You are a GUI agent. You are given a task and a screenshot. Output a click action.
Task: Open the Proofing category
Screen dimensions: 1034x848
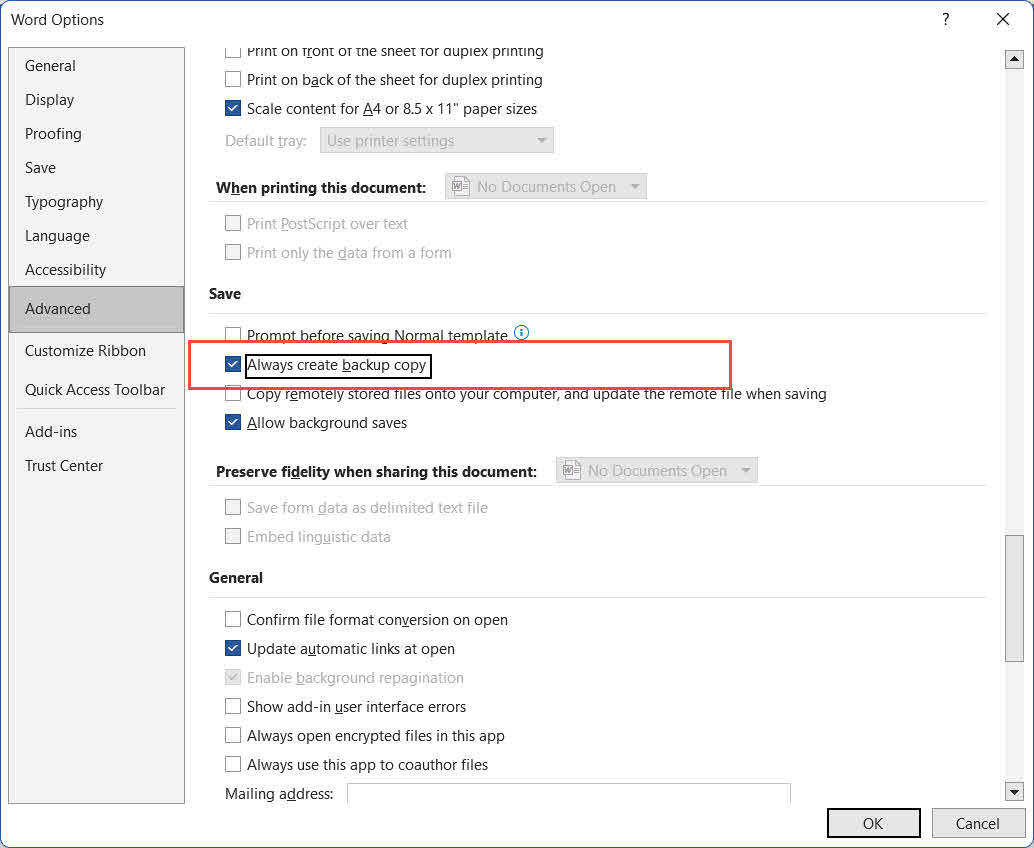click(96, 134)
